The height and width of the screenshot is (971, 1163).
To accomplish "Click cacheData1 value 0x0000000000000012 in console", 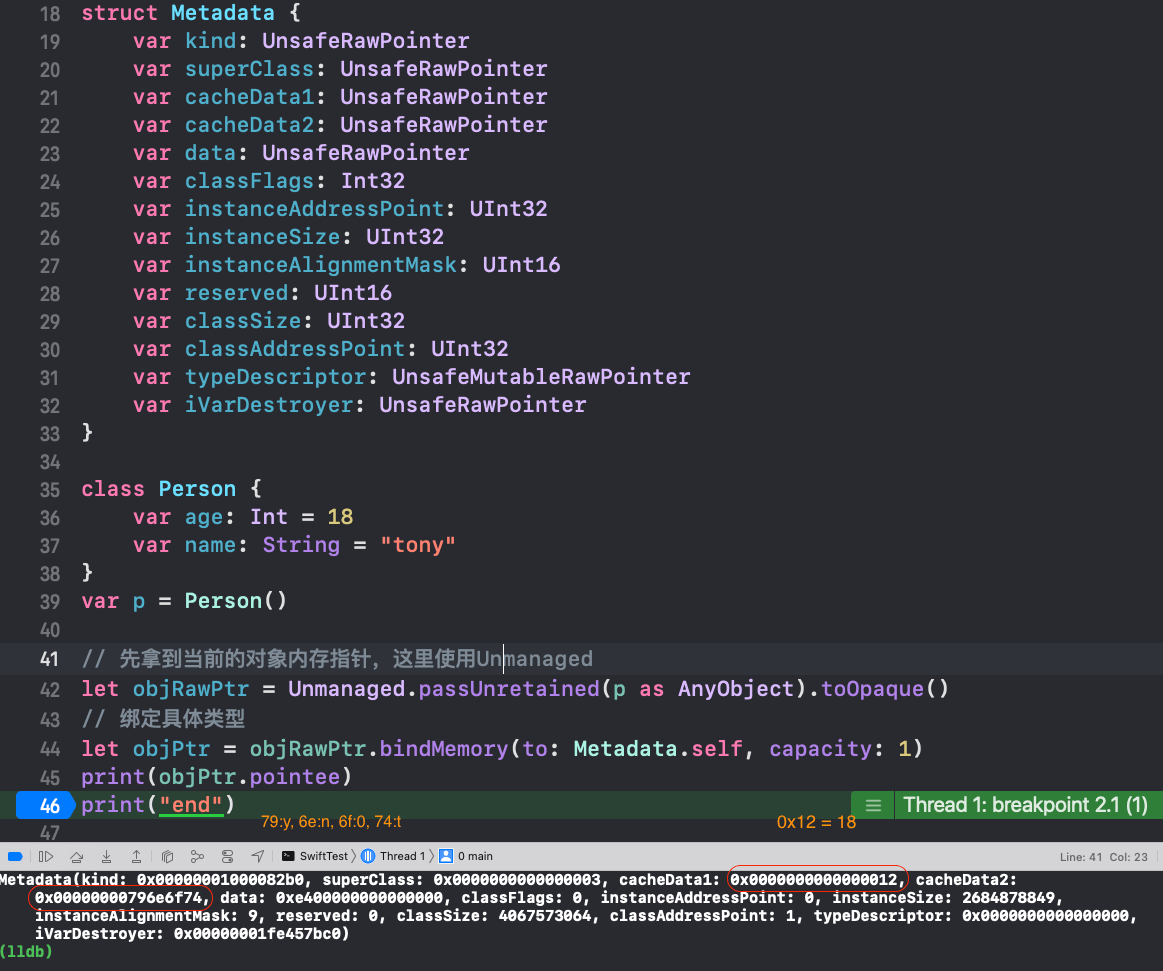I will [x=814, y=880].
